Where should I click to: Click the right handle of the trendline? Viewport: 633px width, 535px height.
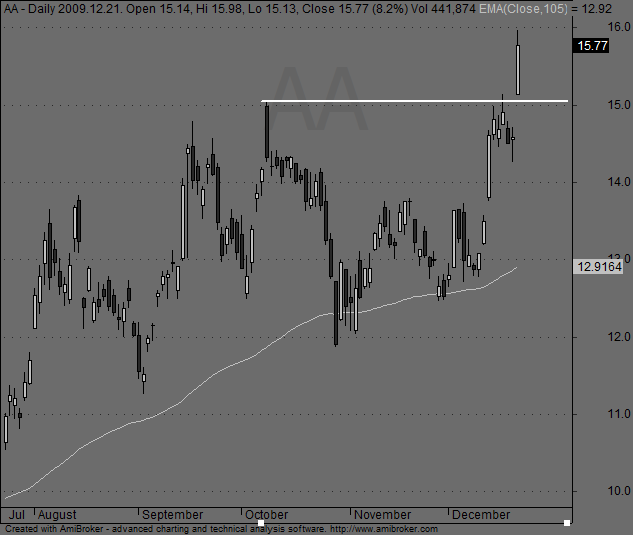(567, 523)
